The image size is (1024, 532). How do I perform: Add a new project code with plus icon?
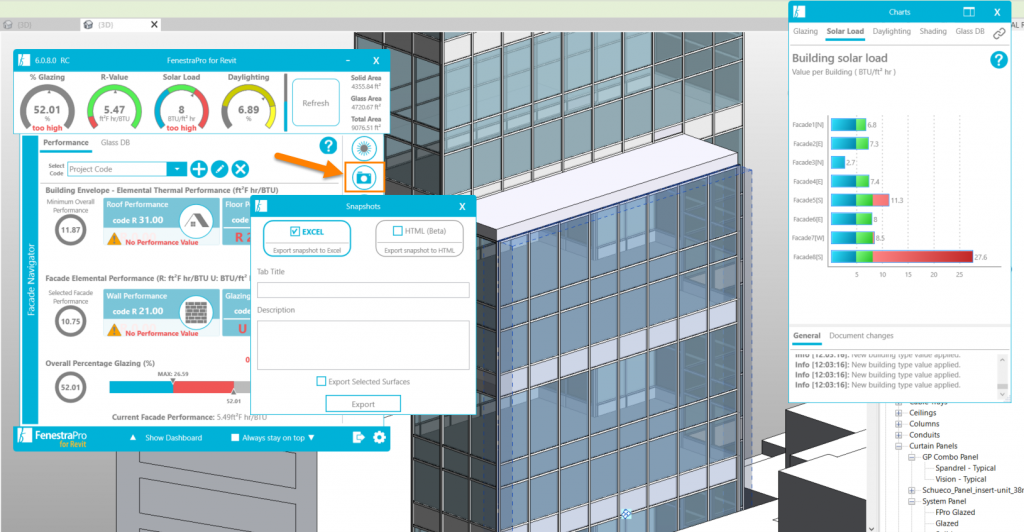199,169
